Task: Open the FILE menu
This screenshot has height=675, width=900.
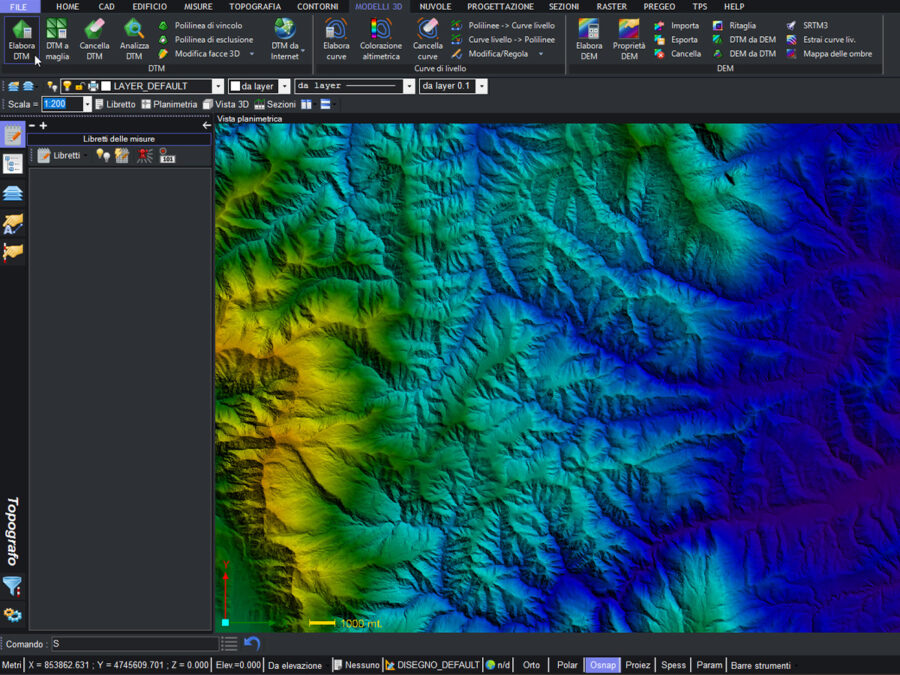Action: coord(19,7)
